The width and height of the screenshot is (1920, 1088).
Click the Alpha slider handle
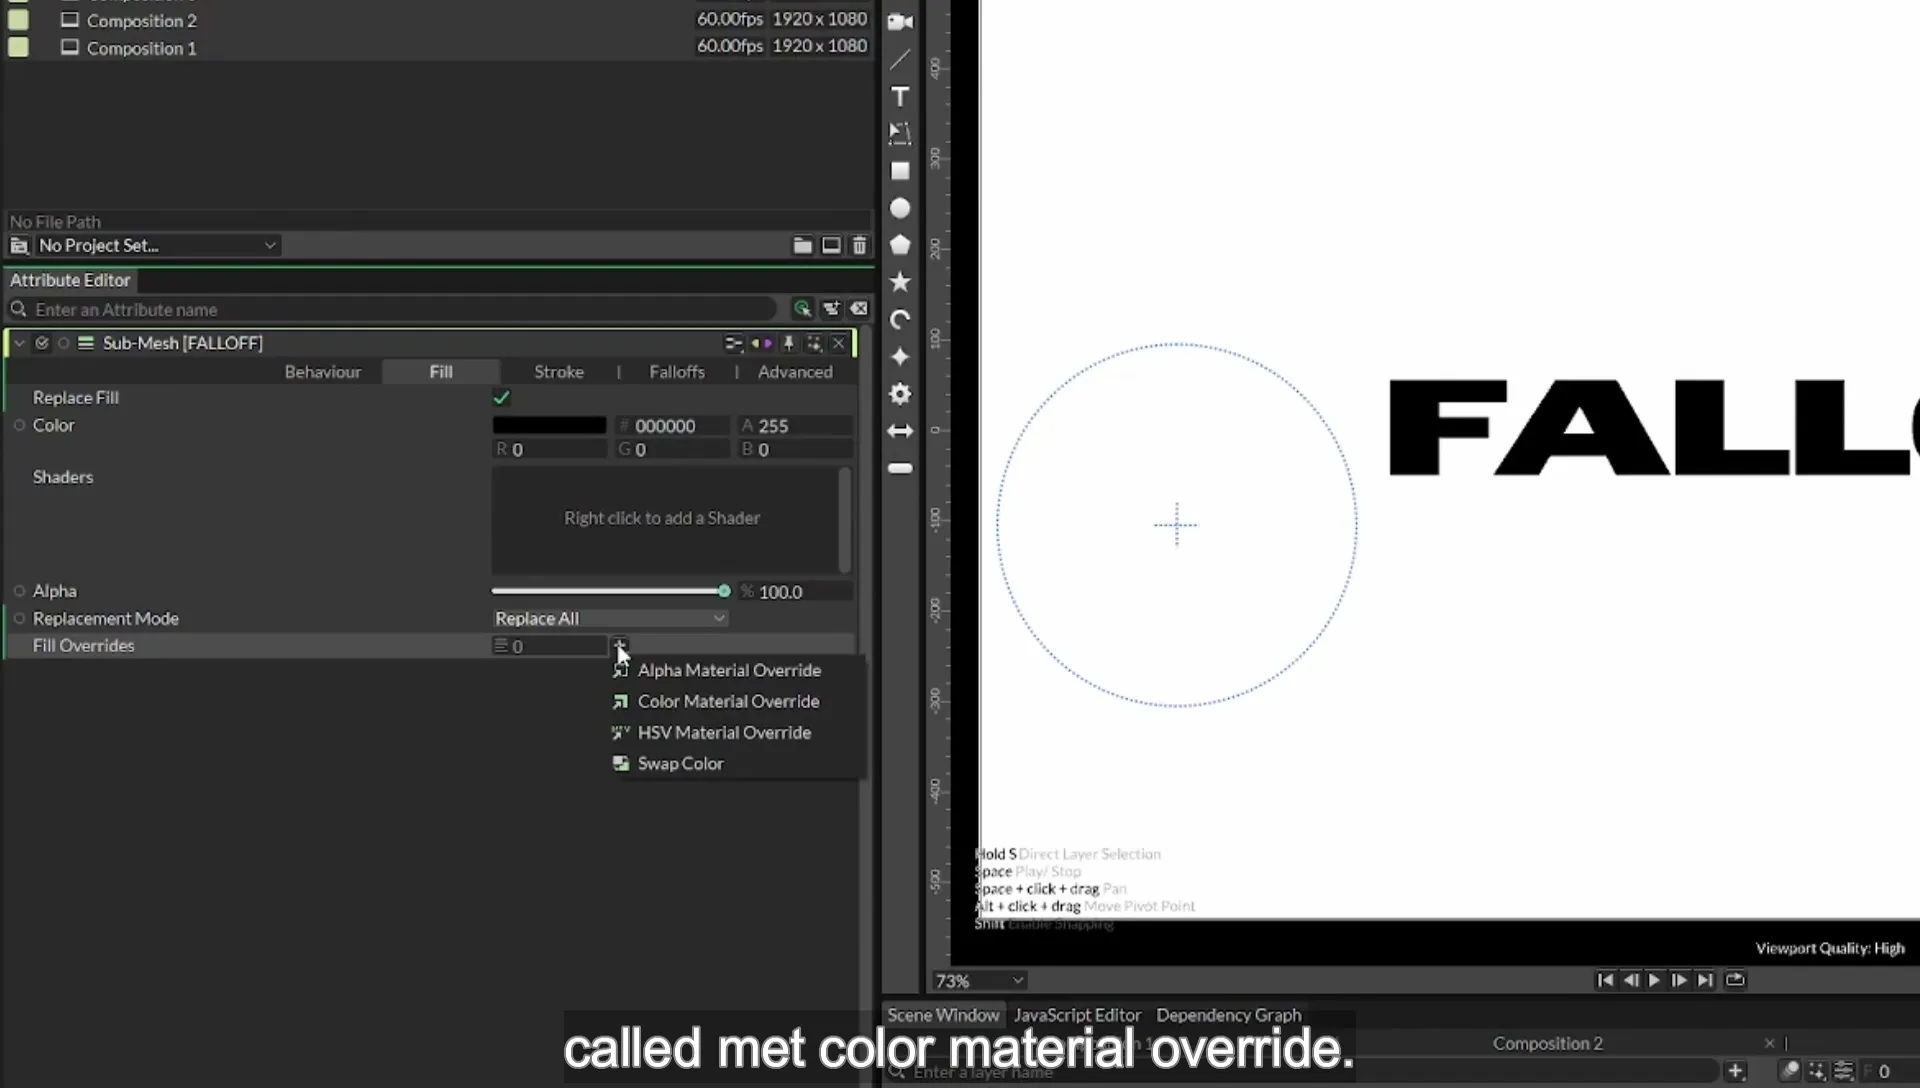(x=724, y=591)
